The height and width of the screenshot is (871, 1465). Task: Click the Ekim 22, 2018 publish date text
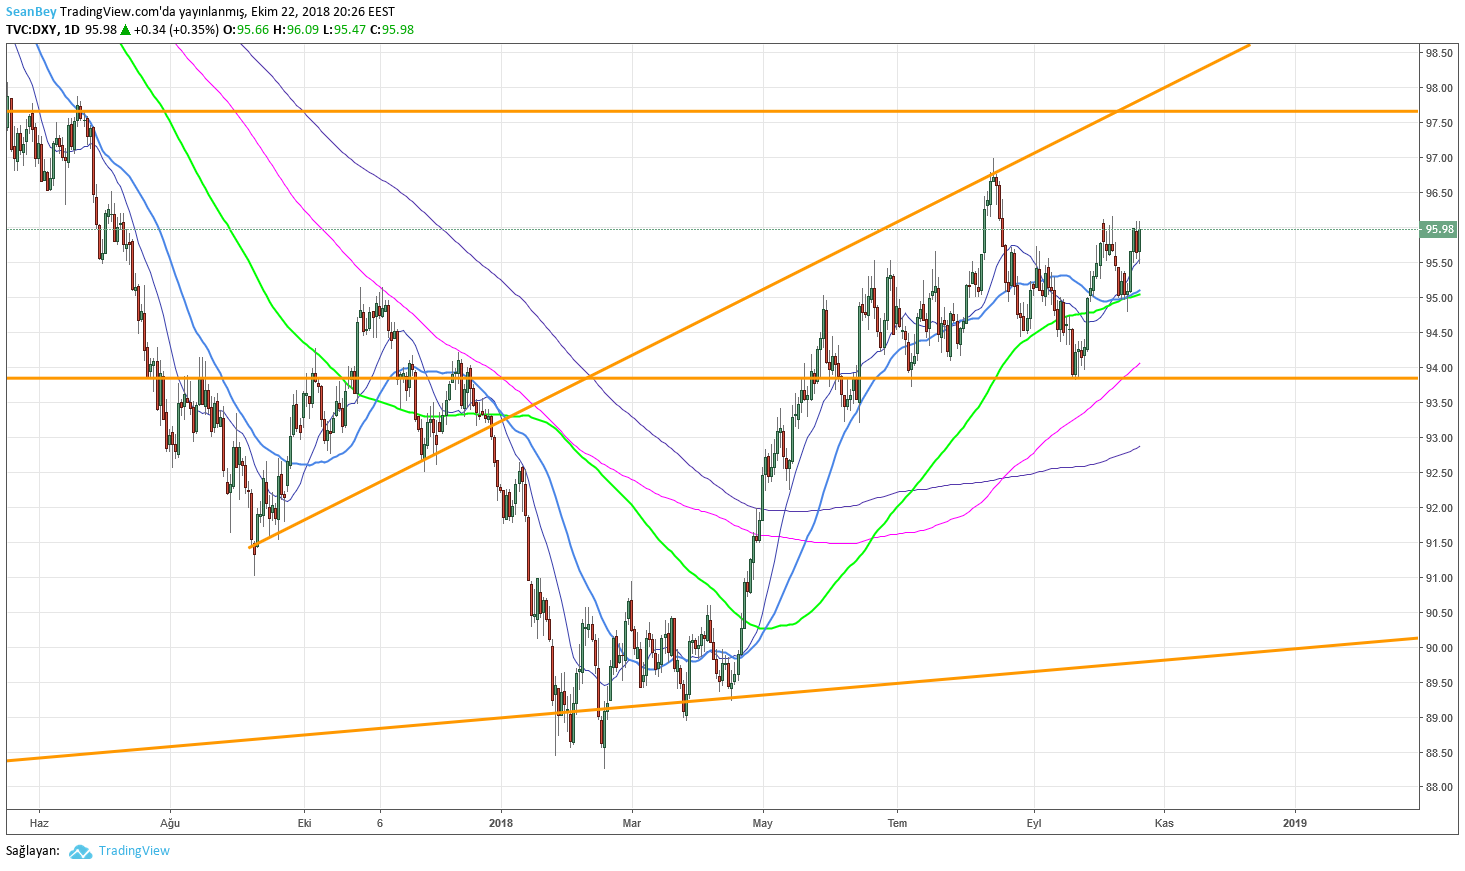[290, 13]
